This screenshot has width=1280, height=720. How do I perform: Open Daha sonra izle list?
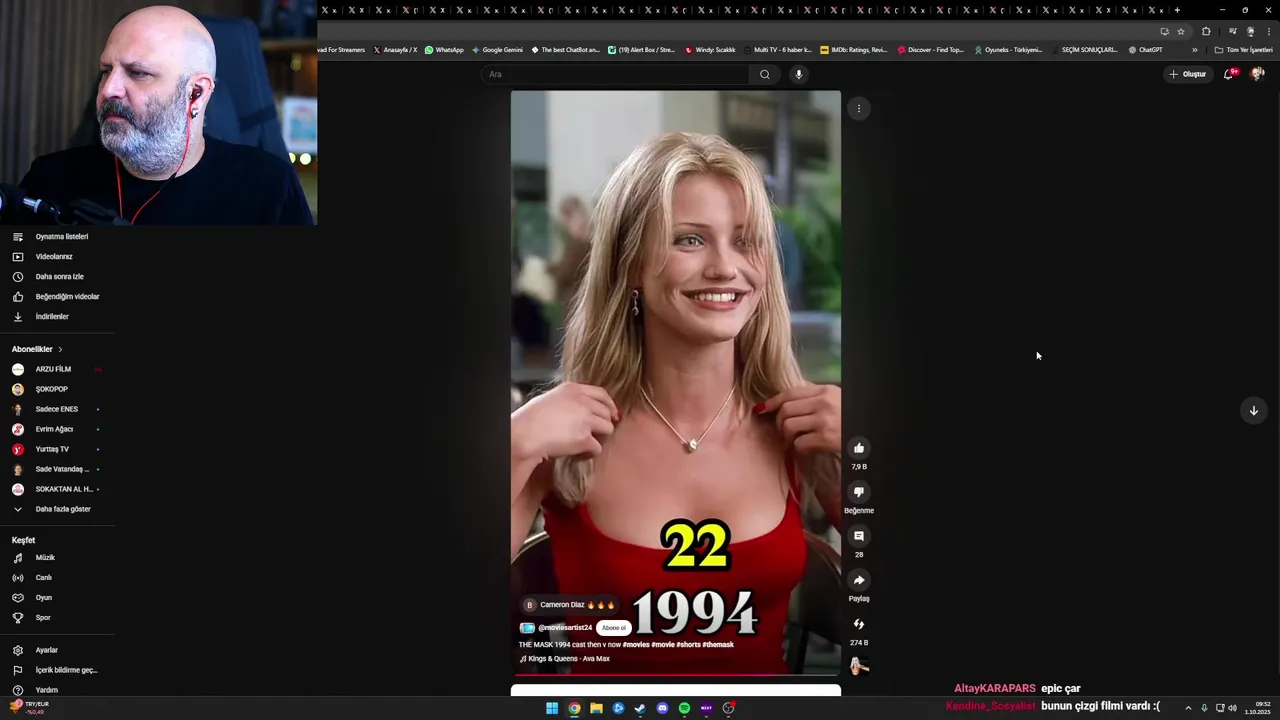(58, 277)
